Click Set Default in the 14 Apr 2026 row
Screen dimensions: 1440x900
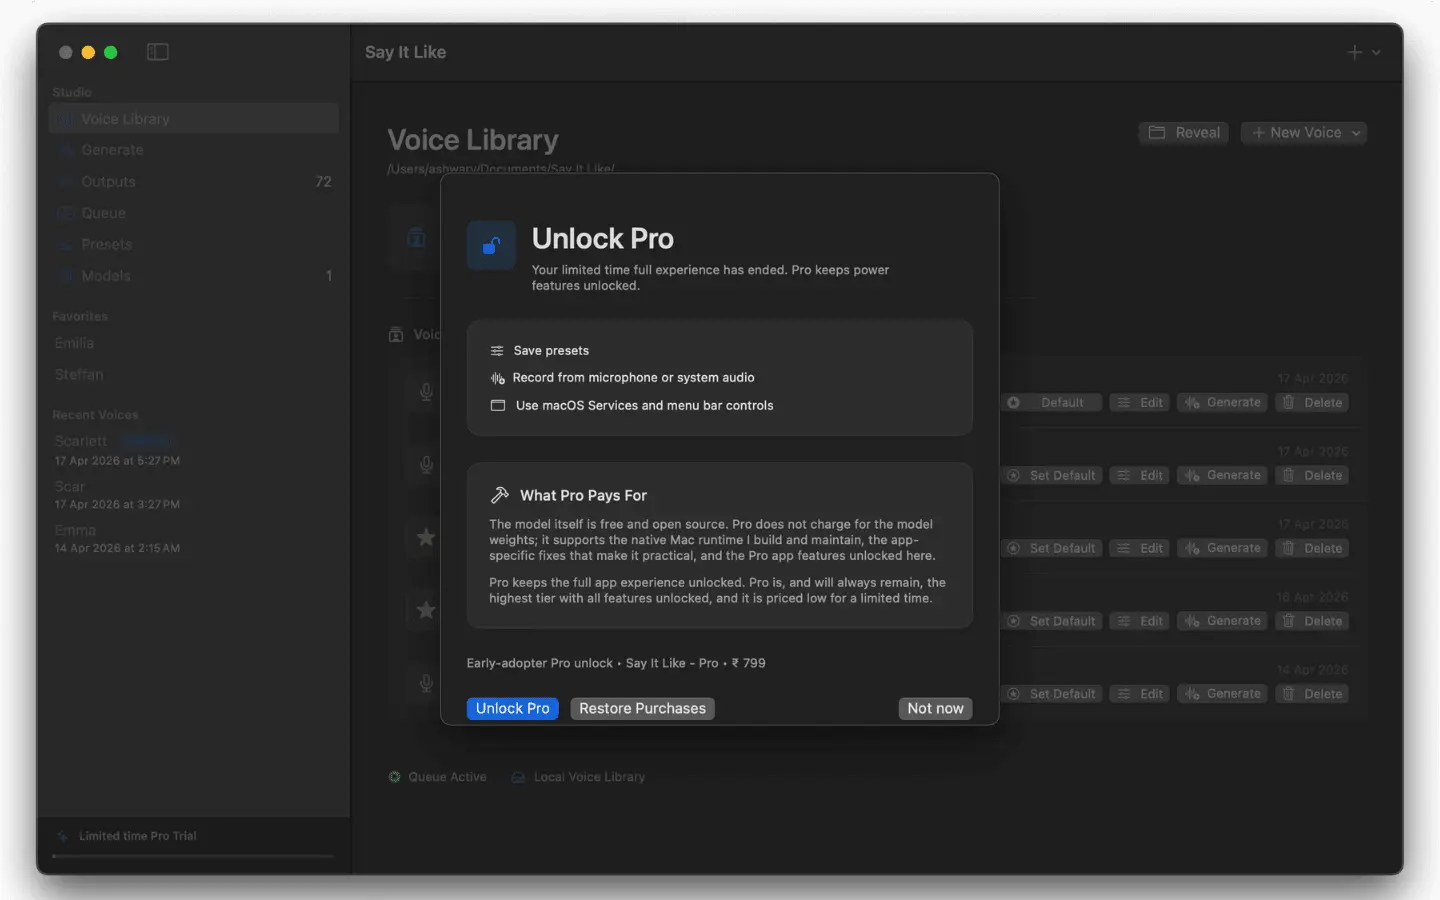pyautogui.click(x=1051, y=694)
